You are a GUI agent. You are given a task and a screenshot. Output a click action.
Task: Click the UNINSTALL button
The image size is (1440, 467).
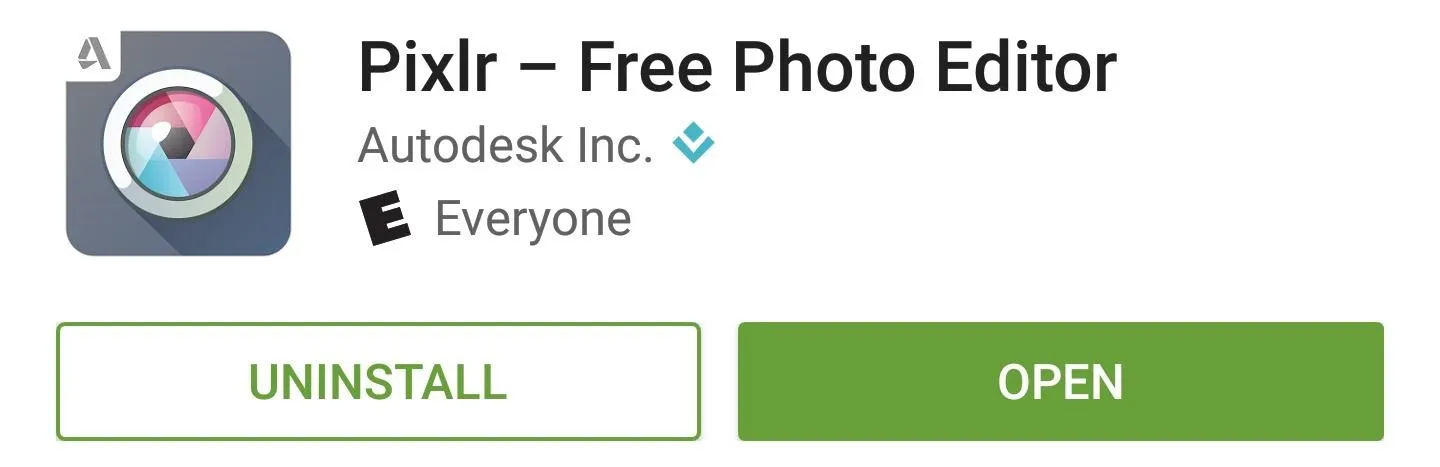(x=378, y=381)
